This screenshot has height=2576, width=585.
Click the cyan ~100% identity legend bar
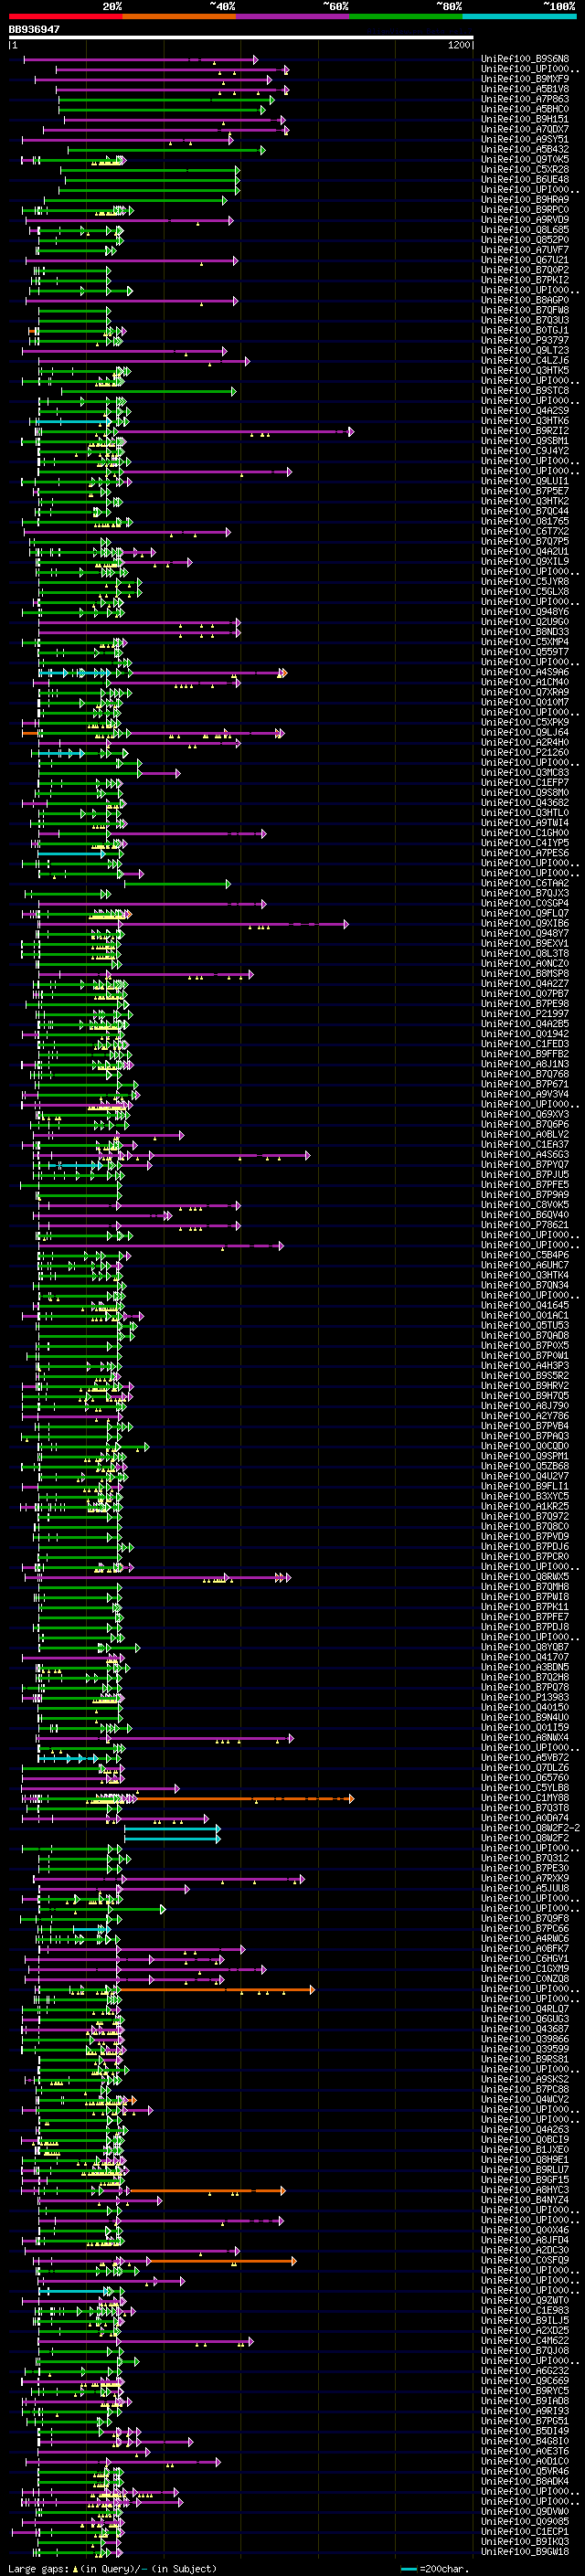(520, 16)
